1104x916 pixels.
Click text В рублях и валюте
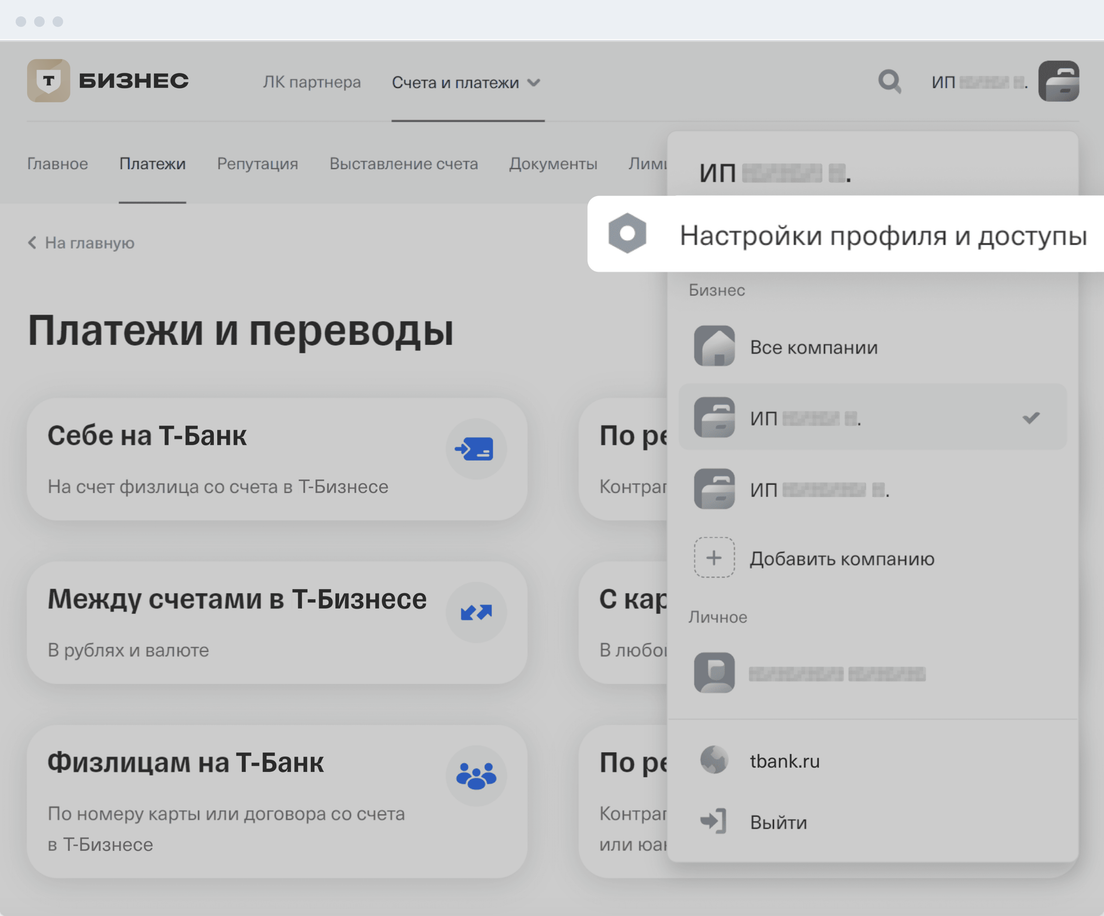(x=128, y=650)
